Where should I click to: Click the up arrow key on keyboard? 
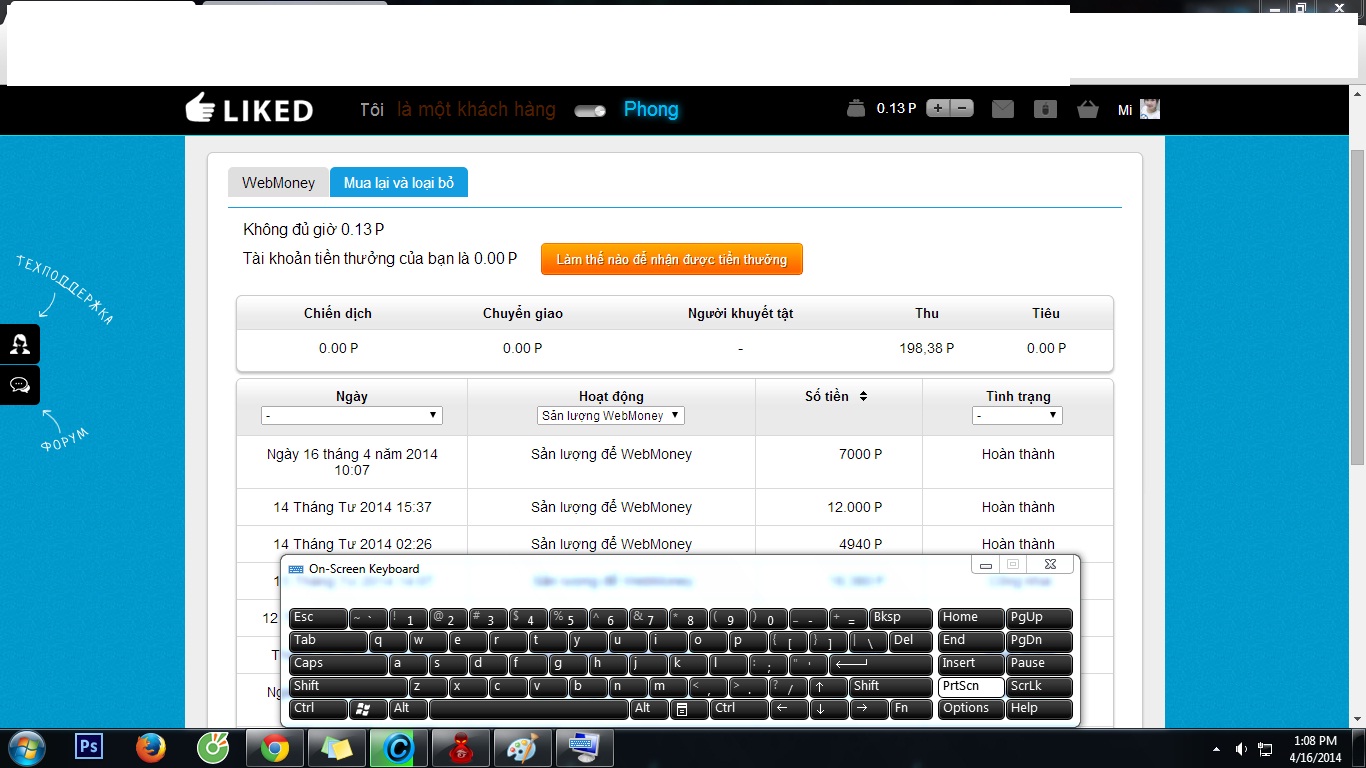[828, 688]
